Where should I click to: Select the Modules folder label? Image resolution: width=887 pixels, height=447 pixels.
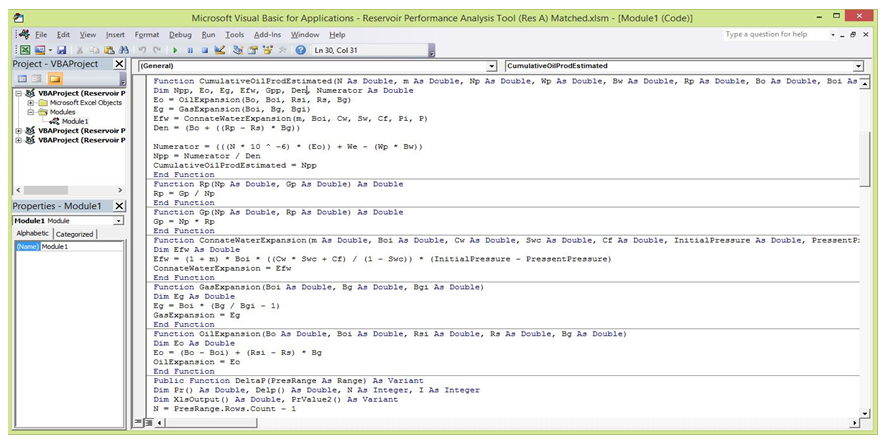62,112
